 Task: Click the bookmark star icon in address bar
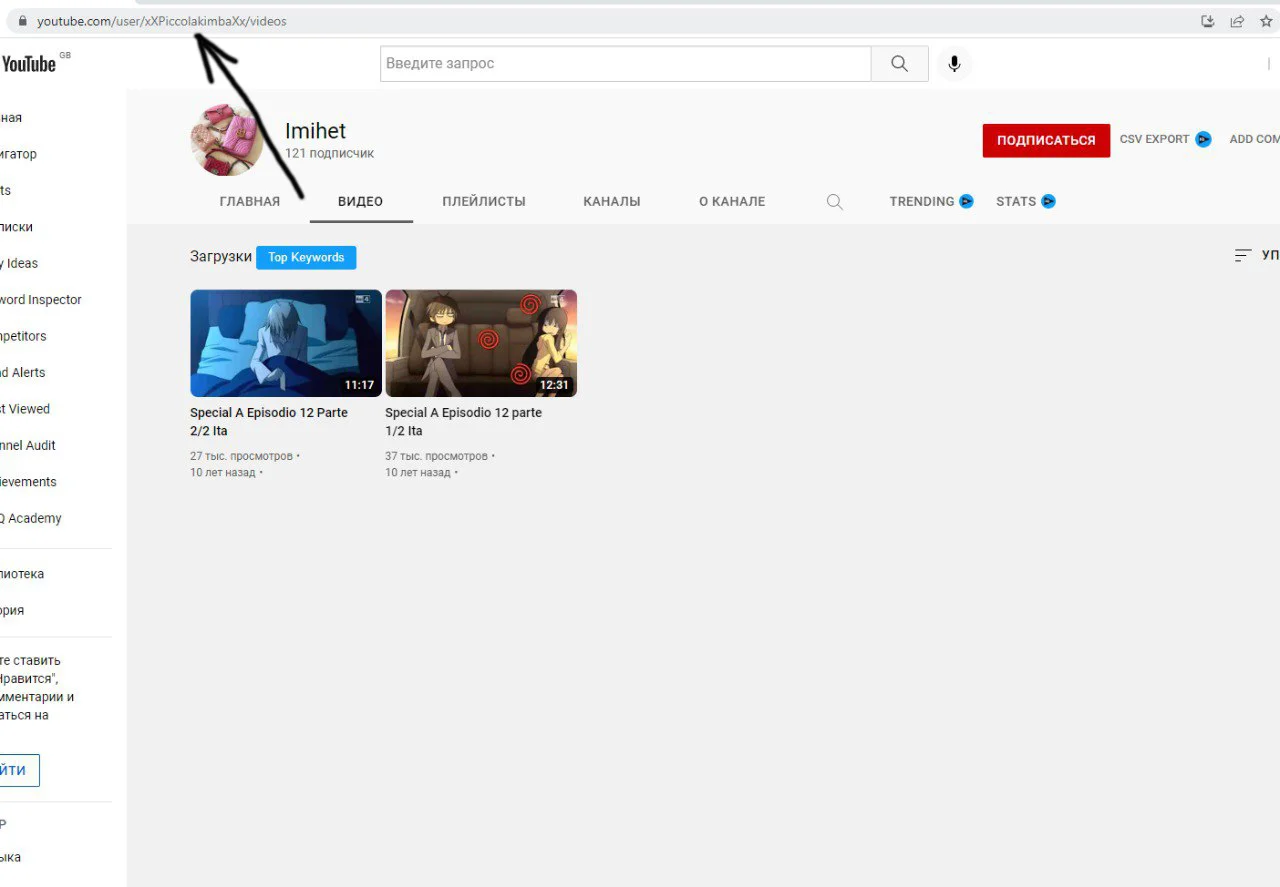coord(1266,21)
